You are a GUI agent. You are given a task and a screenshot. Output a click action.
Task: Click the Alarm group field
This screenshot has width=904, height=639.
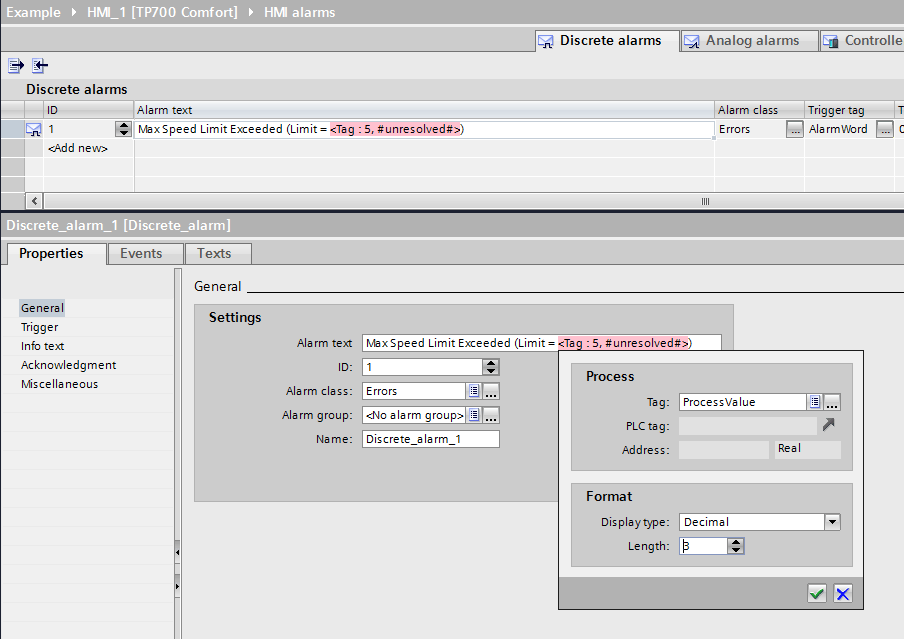[x=413, y=415]
